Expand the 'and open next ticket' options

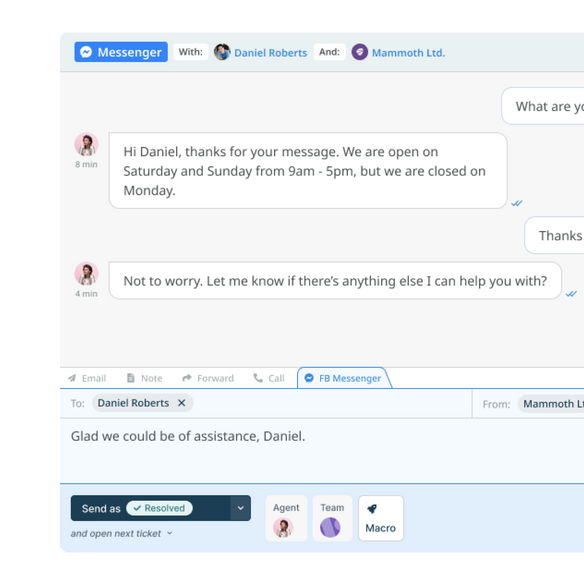(122, 533)
